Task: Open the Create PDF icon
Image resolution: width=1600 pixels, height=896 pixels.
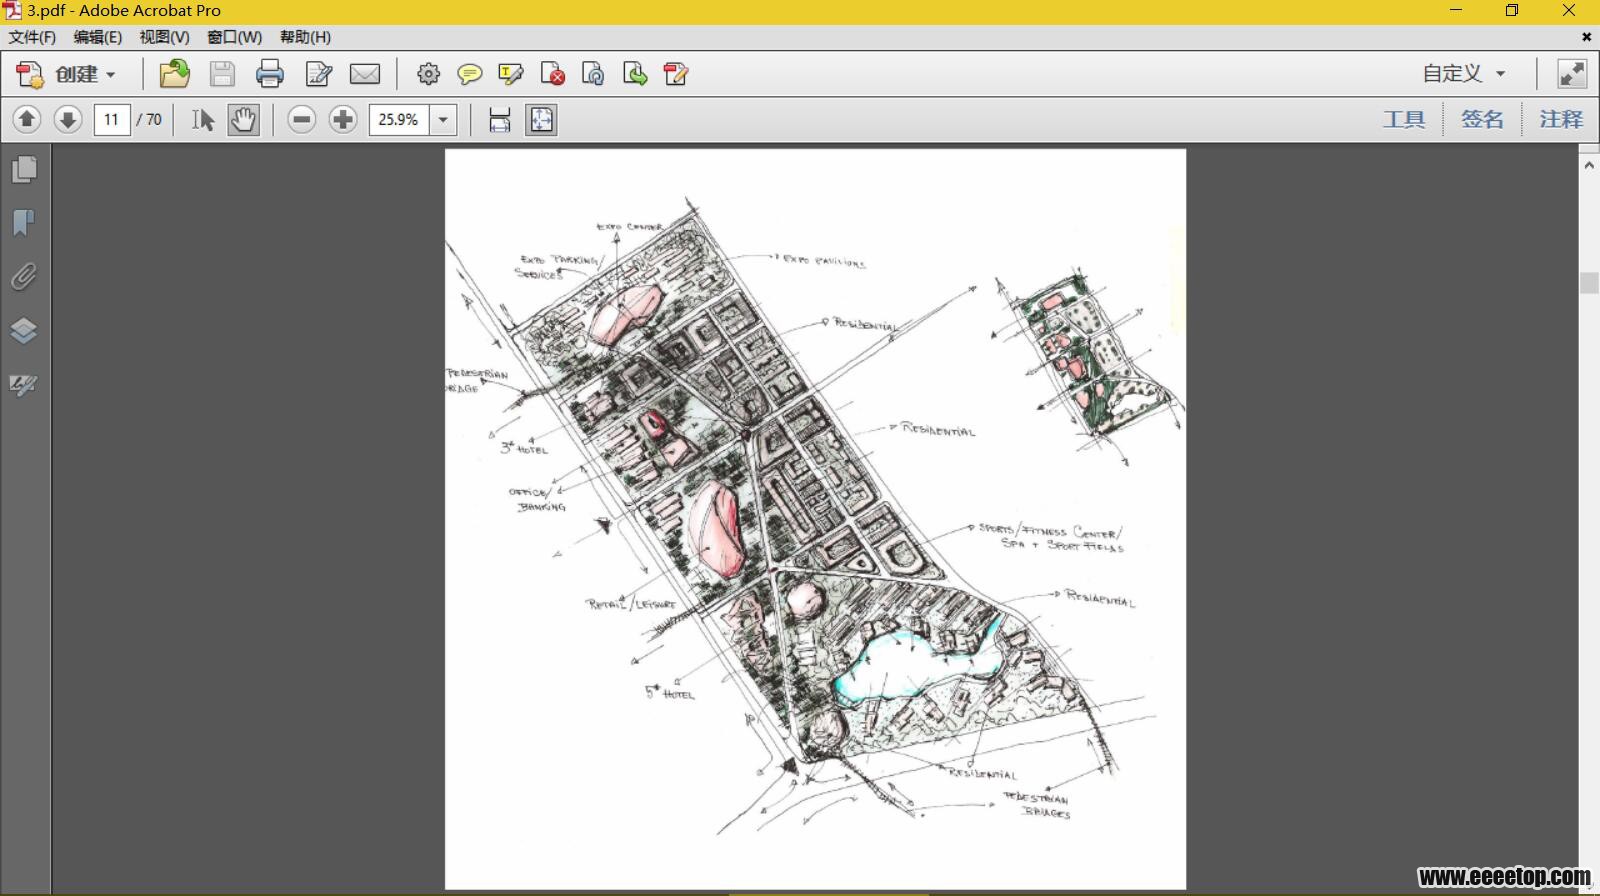Action: click(30, 74)
